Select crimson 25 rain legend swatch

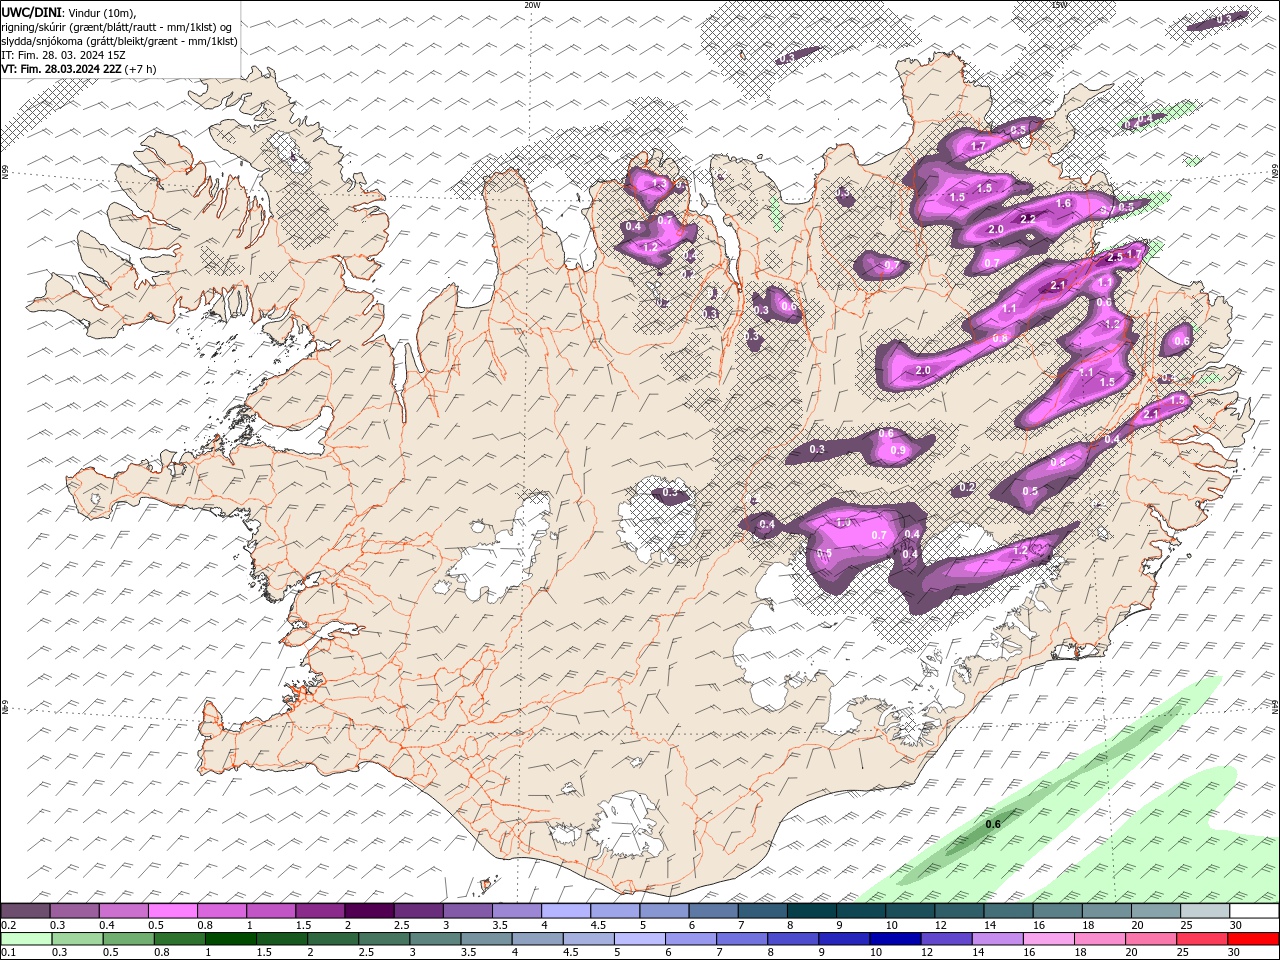coord(1202,939)
